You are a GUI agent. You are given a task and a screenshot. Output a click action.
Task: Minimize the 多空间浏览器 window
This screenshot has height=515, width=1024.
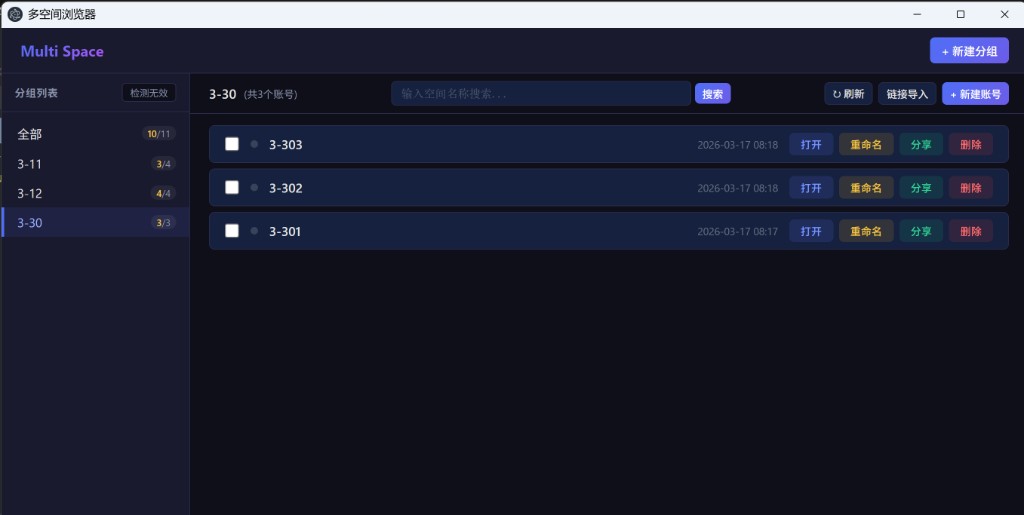point(917,14)
